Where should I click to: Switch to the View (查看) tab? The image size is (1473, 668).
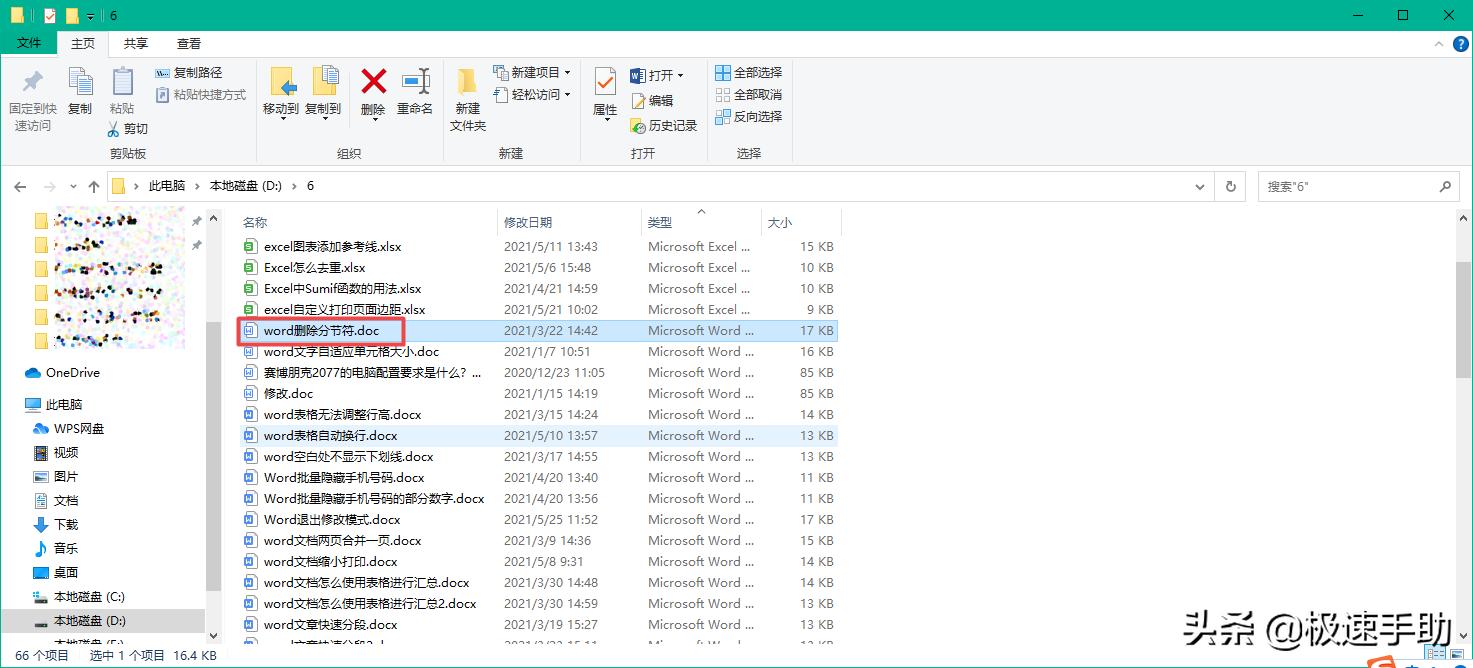point(189,44)
